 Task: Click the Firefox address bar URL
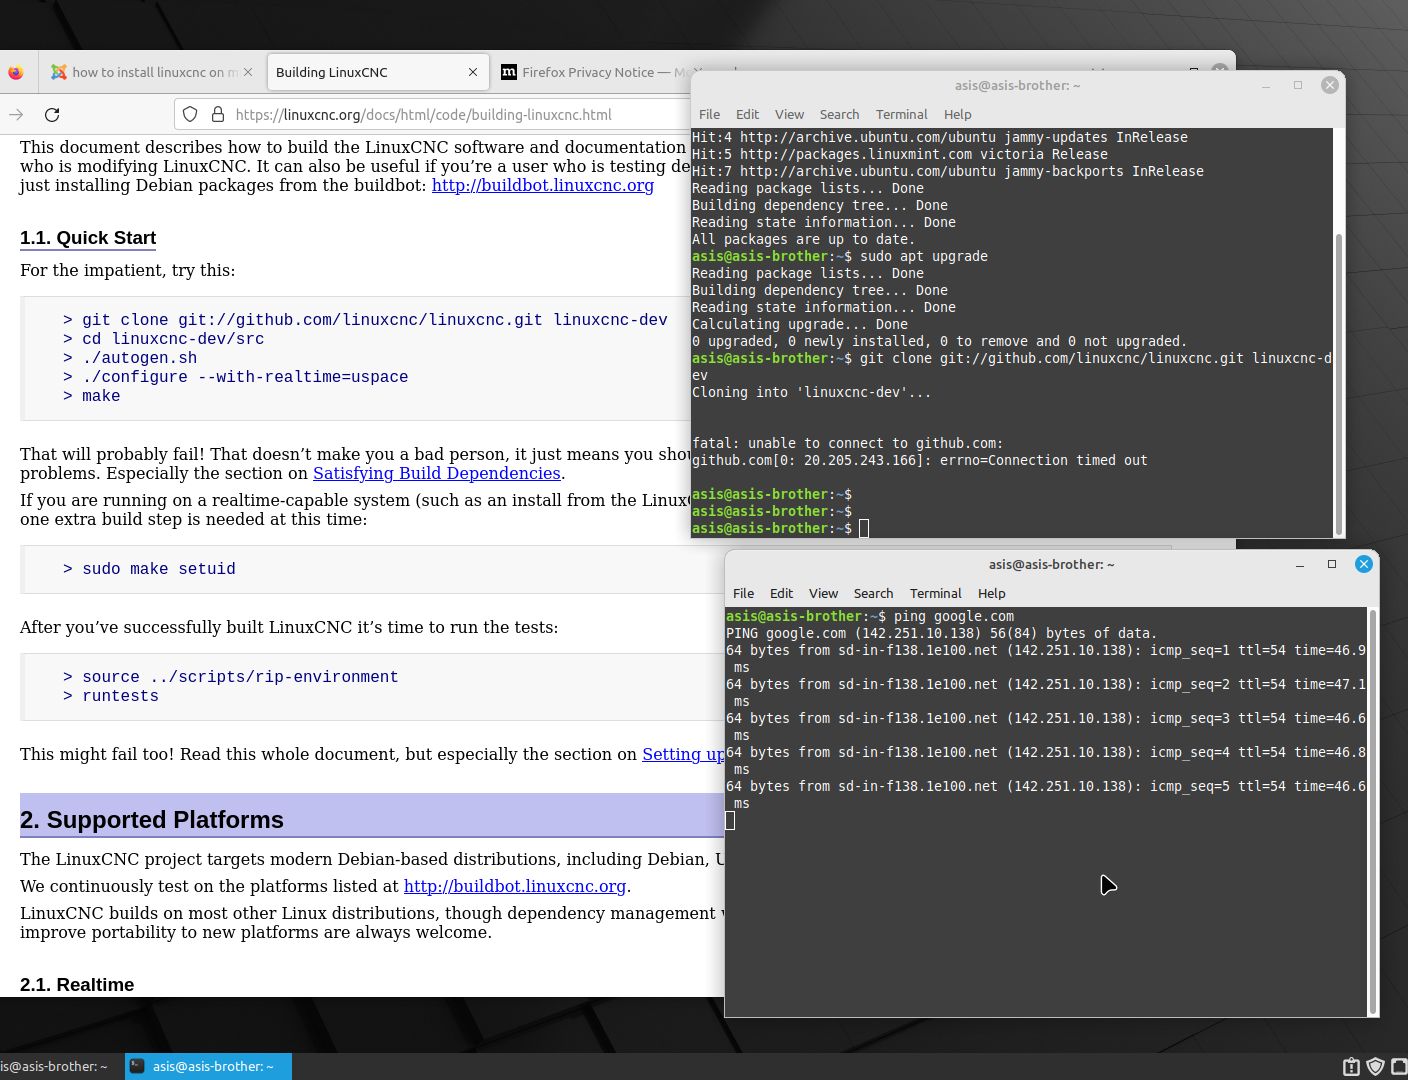[423, 114]
